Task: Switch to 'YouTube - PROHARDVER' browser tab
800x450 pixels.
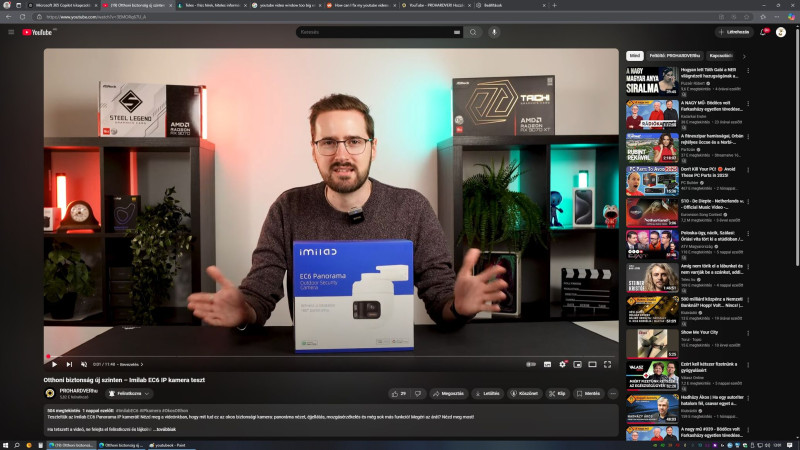Action: [x=436, y=5]
